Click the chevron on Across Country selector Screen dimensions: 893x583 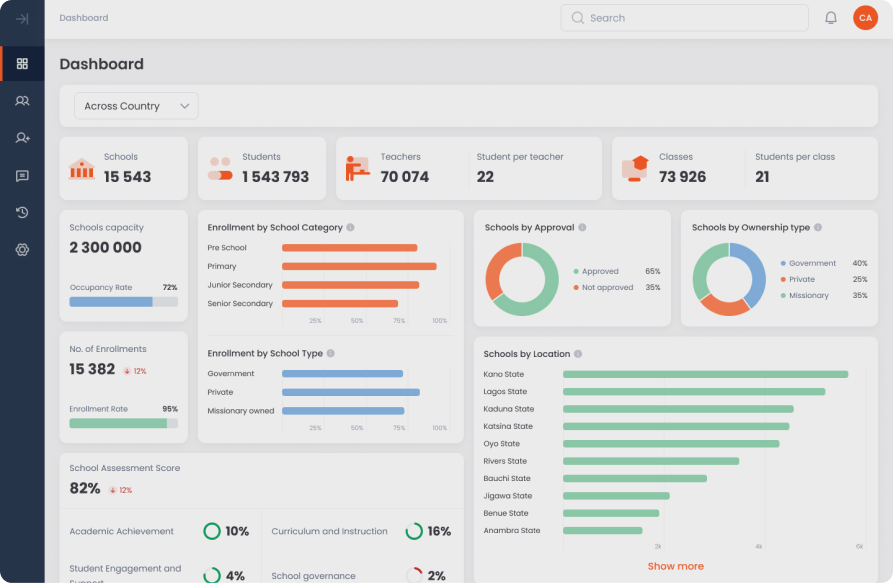click(185, 106)
